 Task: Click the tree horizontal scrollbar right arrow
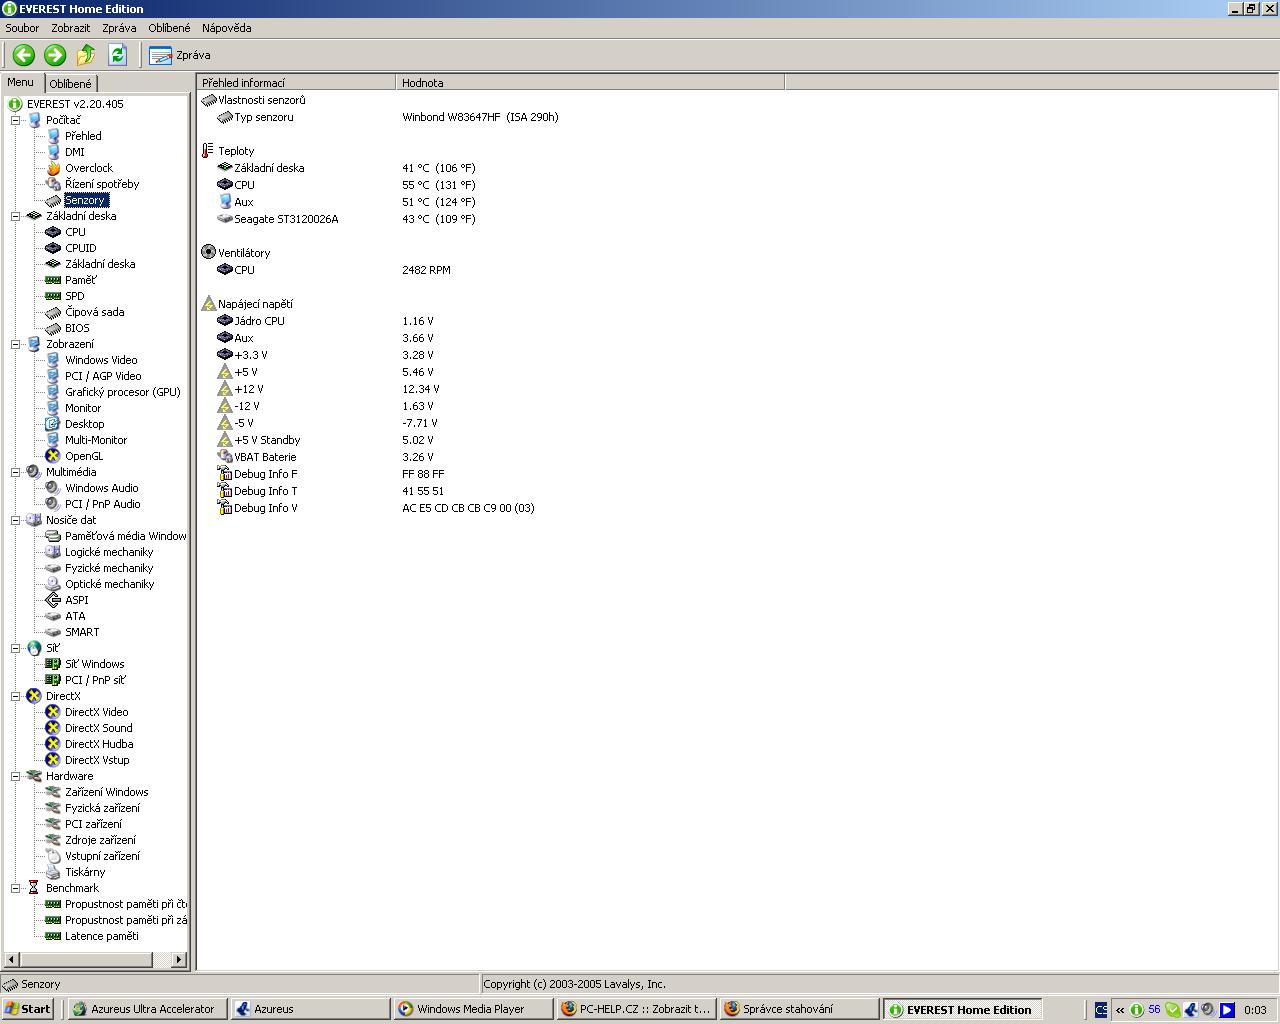tap(179, 959)
